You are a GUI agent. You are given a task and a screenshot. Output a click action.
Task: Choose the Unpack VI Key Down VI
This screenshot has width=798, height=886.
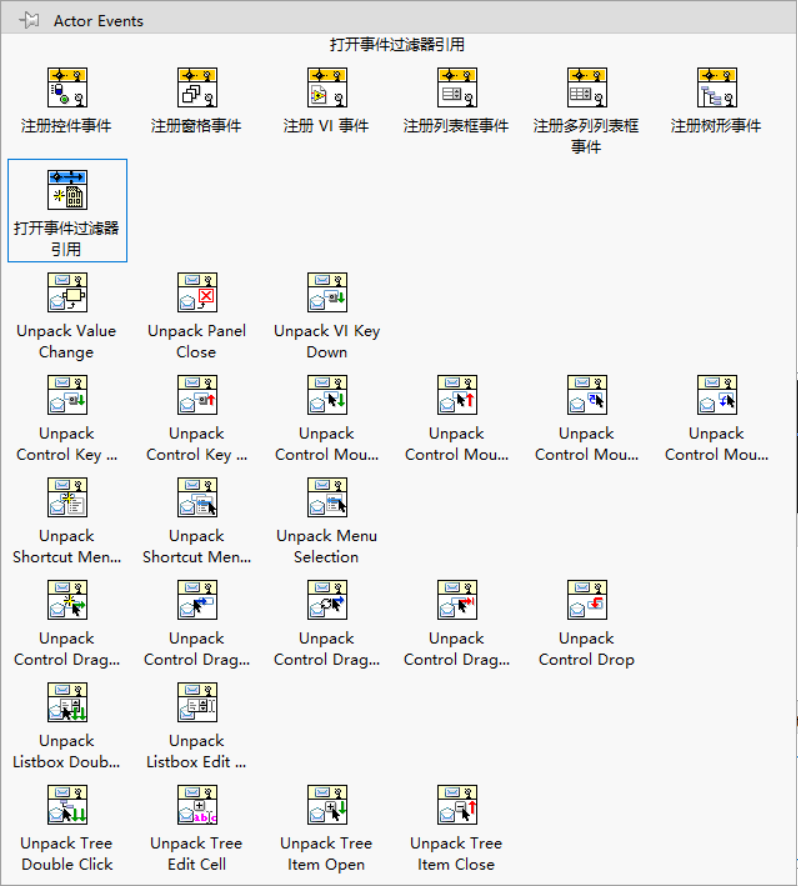[327, 293]
